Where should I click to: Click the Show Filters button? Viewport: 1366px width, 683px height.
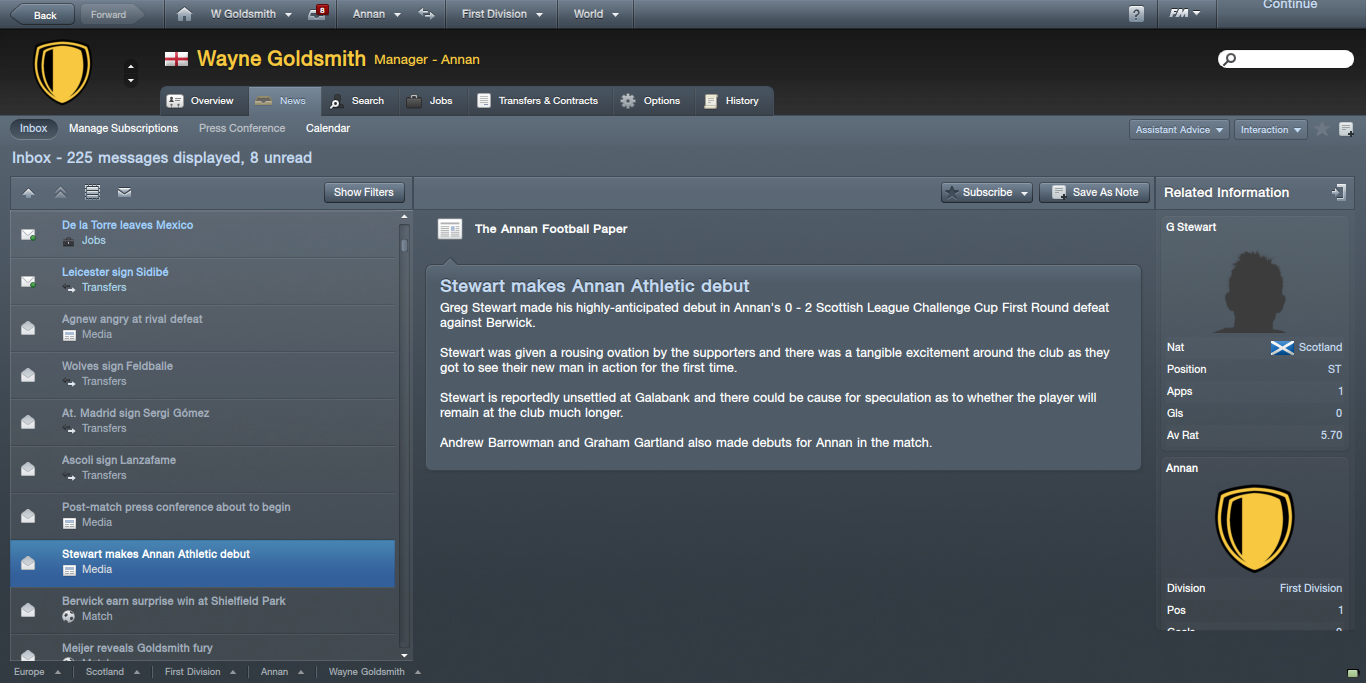(x=364, y=192)
